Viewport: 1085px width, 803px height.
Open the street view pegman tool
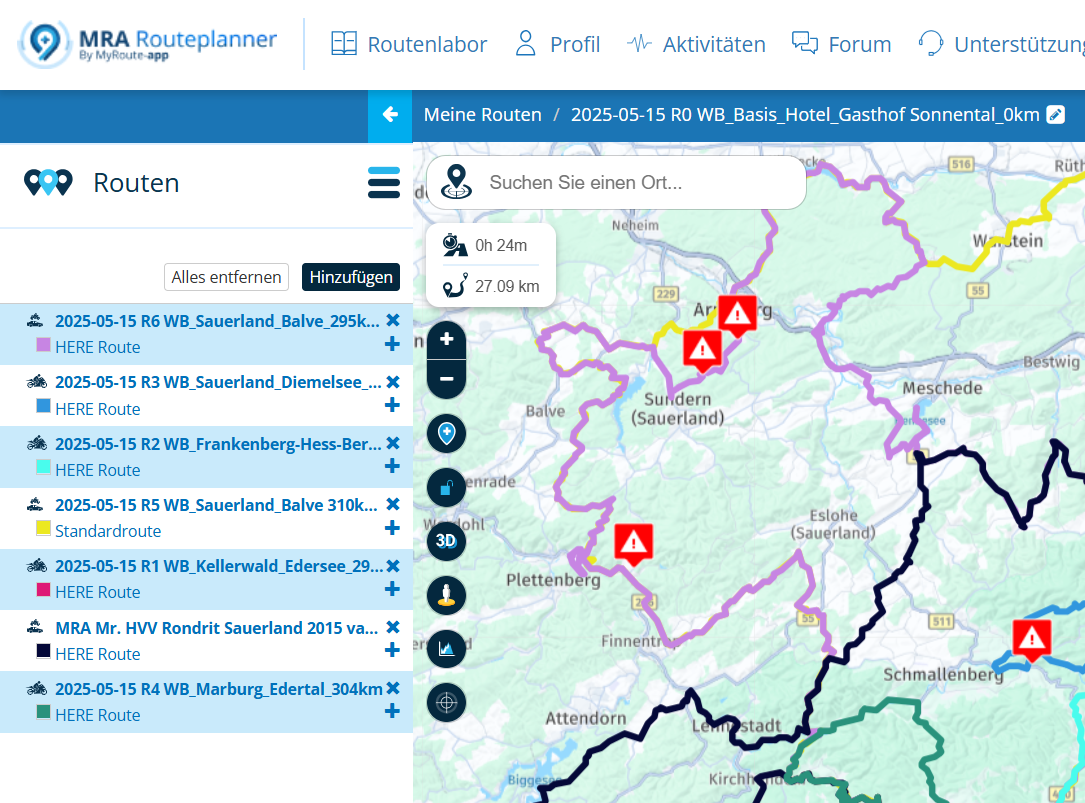click(x=446, y=595)
